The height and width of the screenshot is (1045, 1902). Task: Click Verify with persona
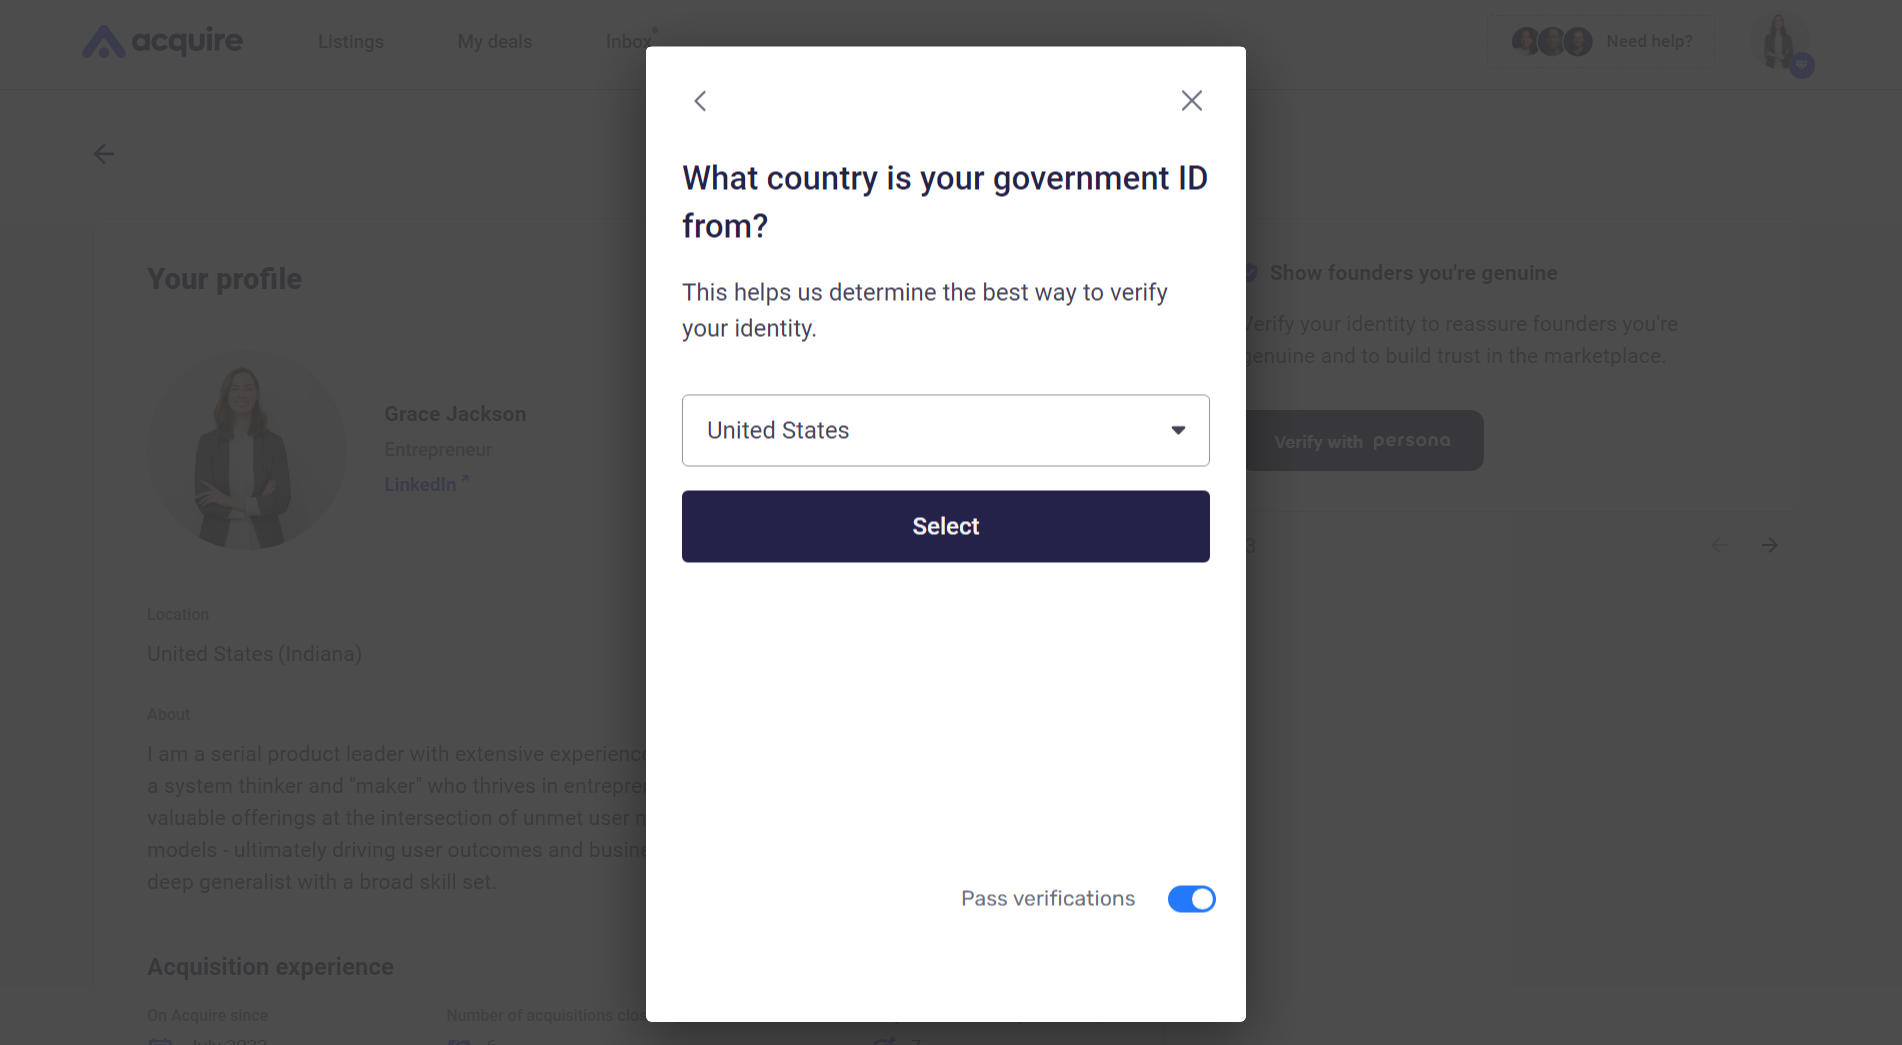click(1364, 440)
